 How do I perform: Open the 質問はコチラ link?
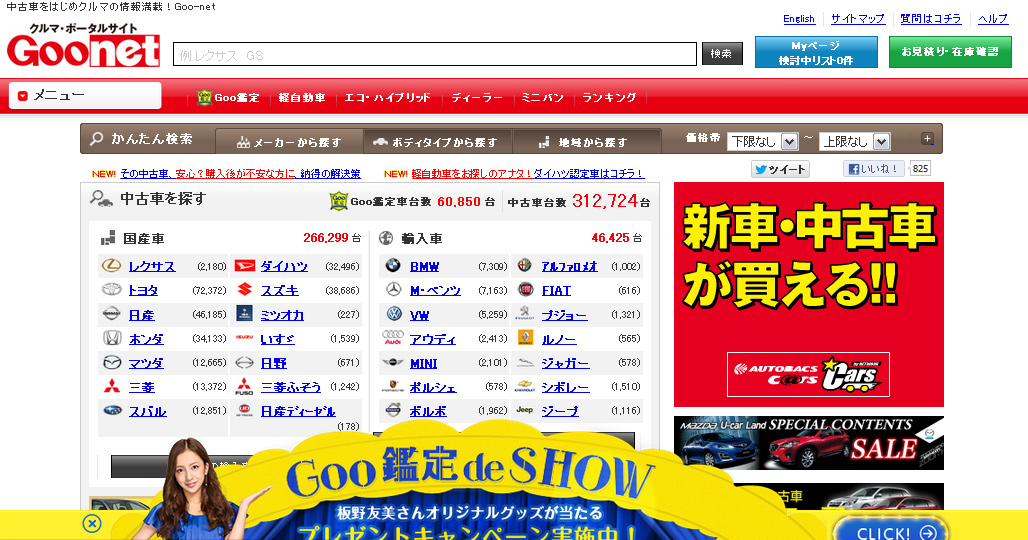(x=930, y=19)
